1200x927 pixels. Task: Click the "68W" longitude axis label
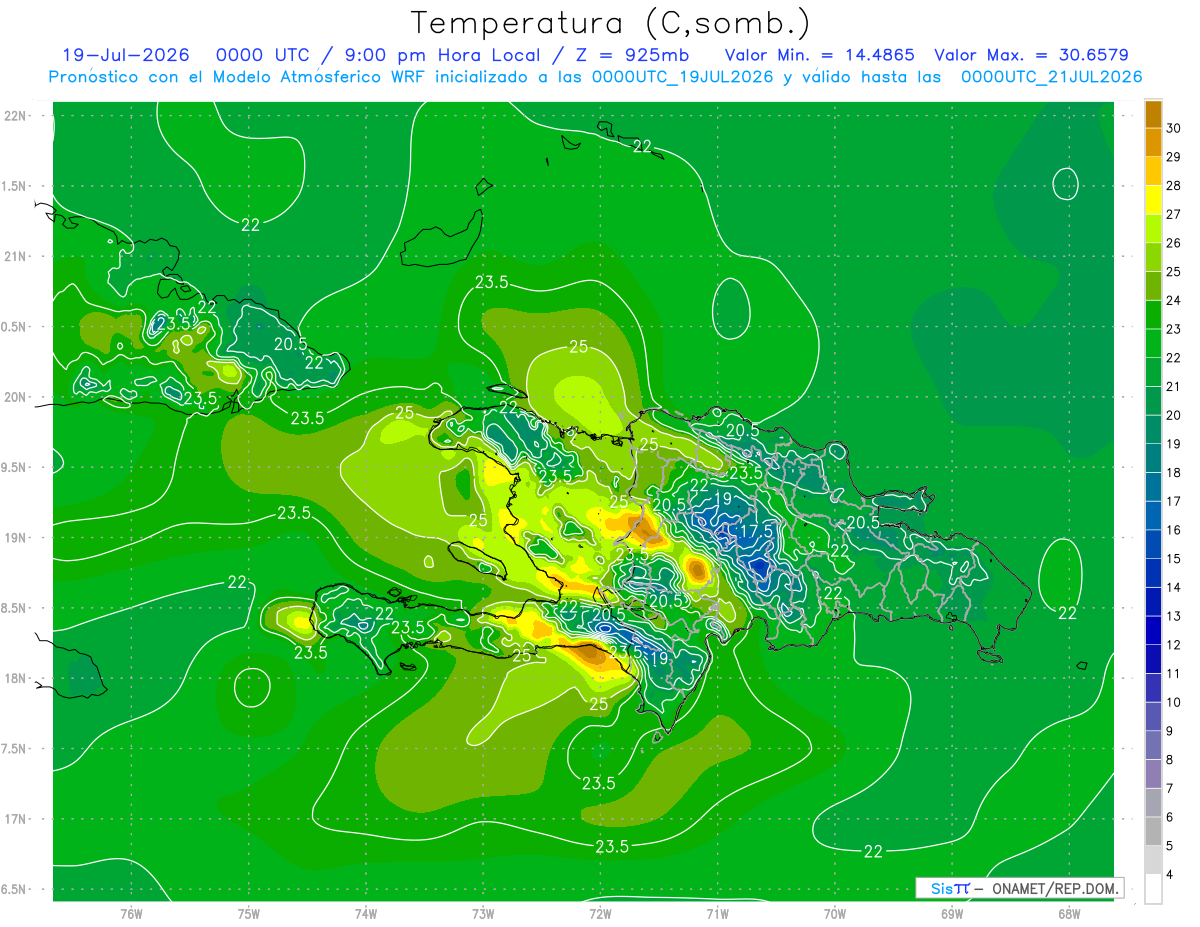click(1069, 914)
